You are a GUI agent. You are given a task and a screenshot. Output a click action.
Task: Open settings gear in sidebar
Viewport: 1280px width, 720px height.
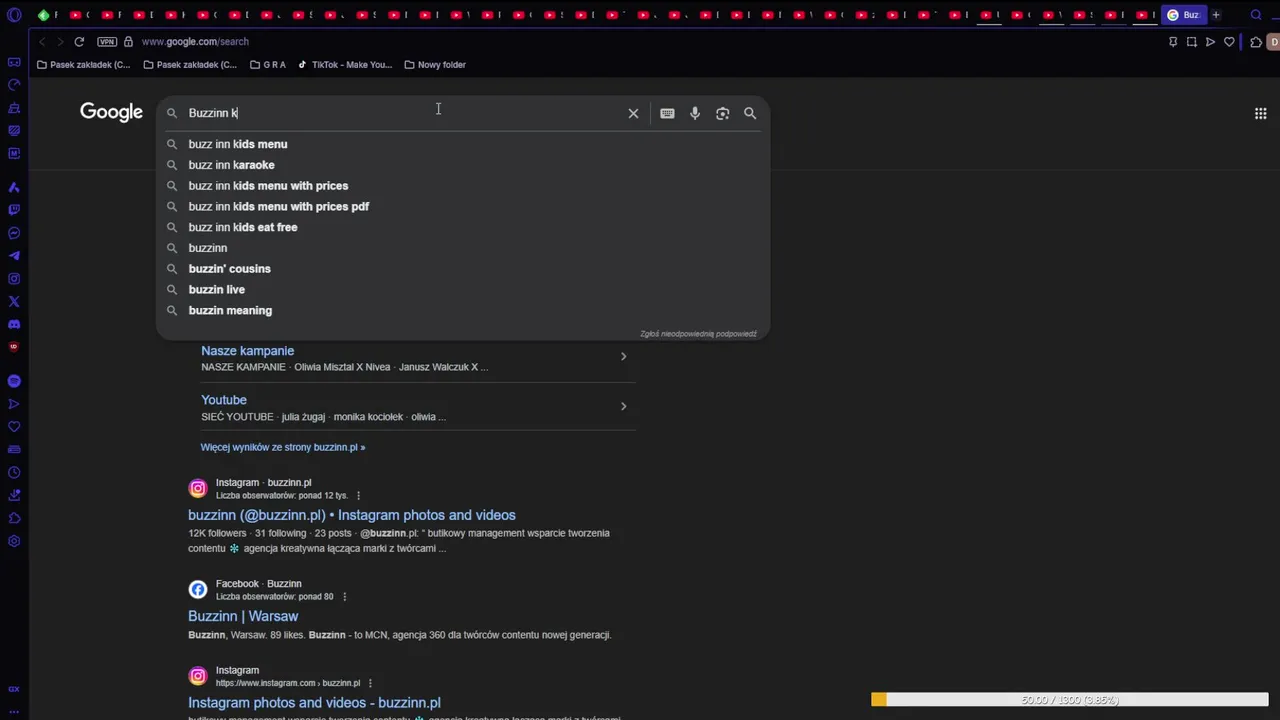14,541
